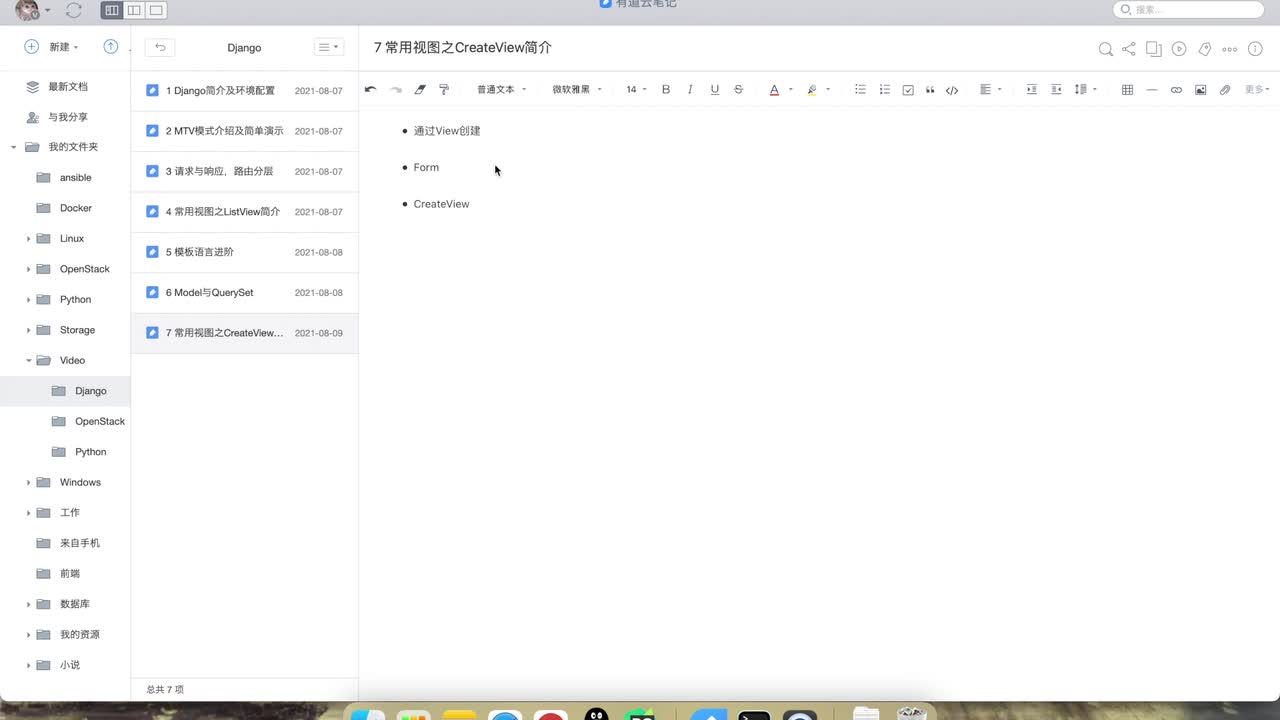Insert a code block
This screenshot has width=1280, height=720.
[x=952, y=90]
